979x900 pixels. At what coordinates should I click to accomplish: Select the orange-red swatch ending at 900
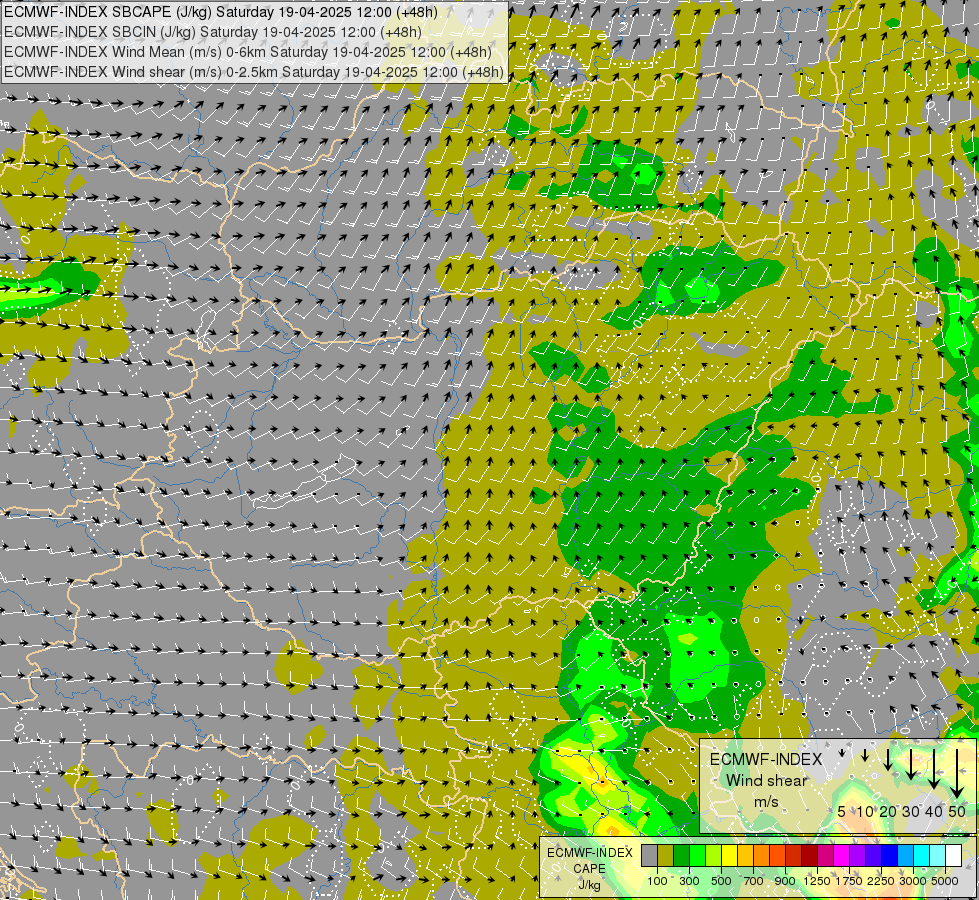click(778, 855)
